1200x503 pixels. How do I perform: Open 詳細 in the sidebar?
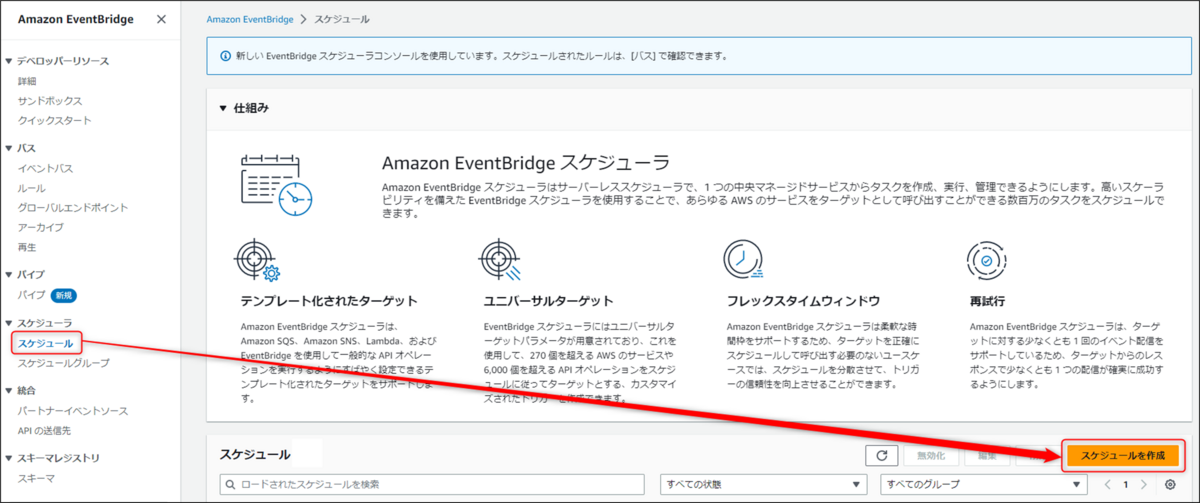(x=27, y=81)
